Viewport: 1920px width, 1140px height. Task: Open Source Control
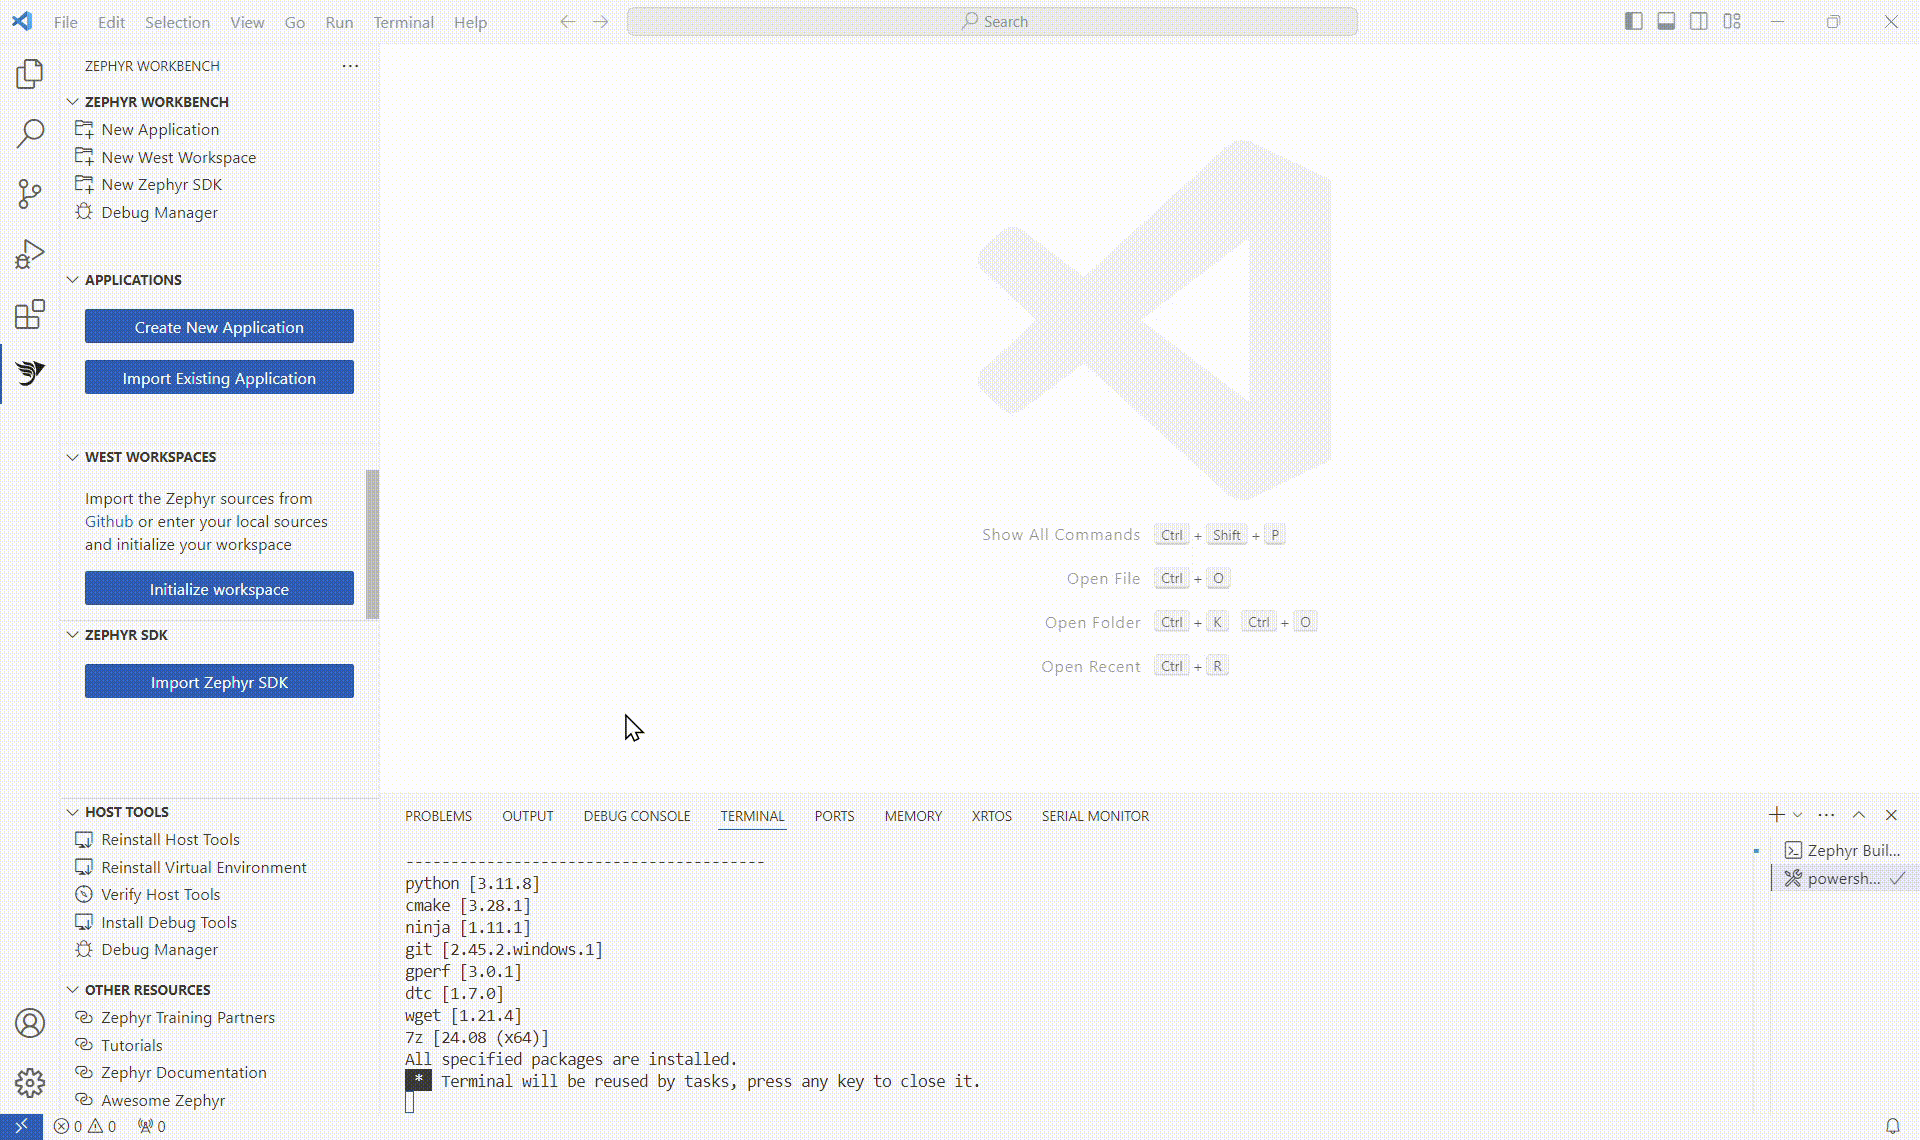pyautogui.click(x=30, y=194)
